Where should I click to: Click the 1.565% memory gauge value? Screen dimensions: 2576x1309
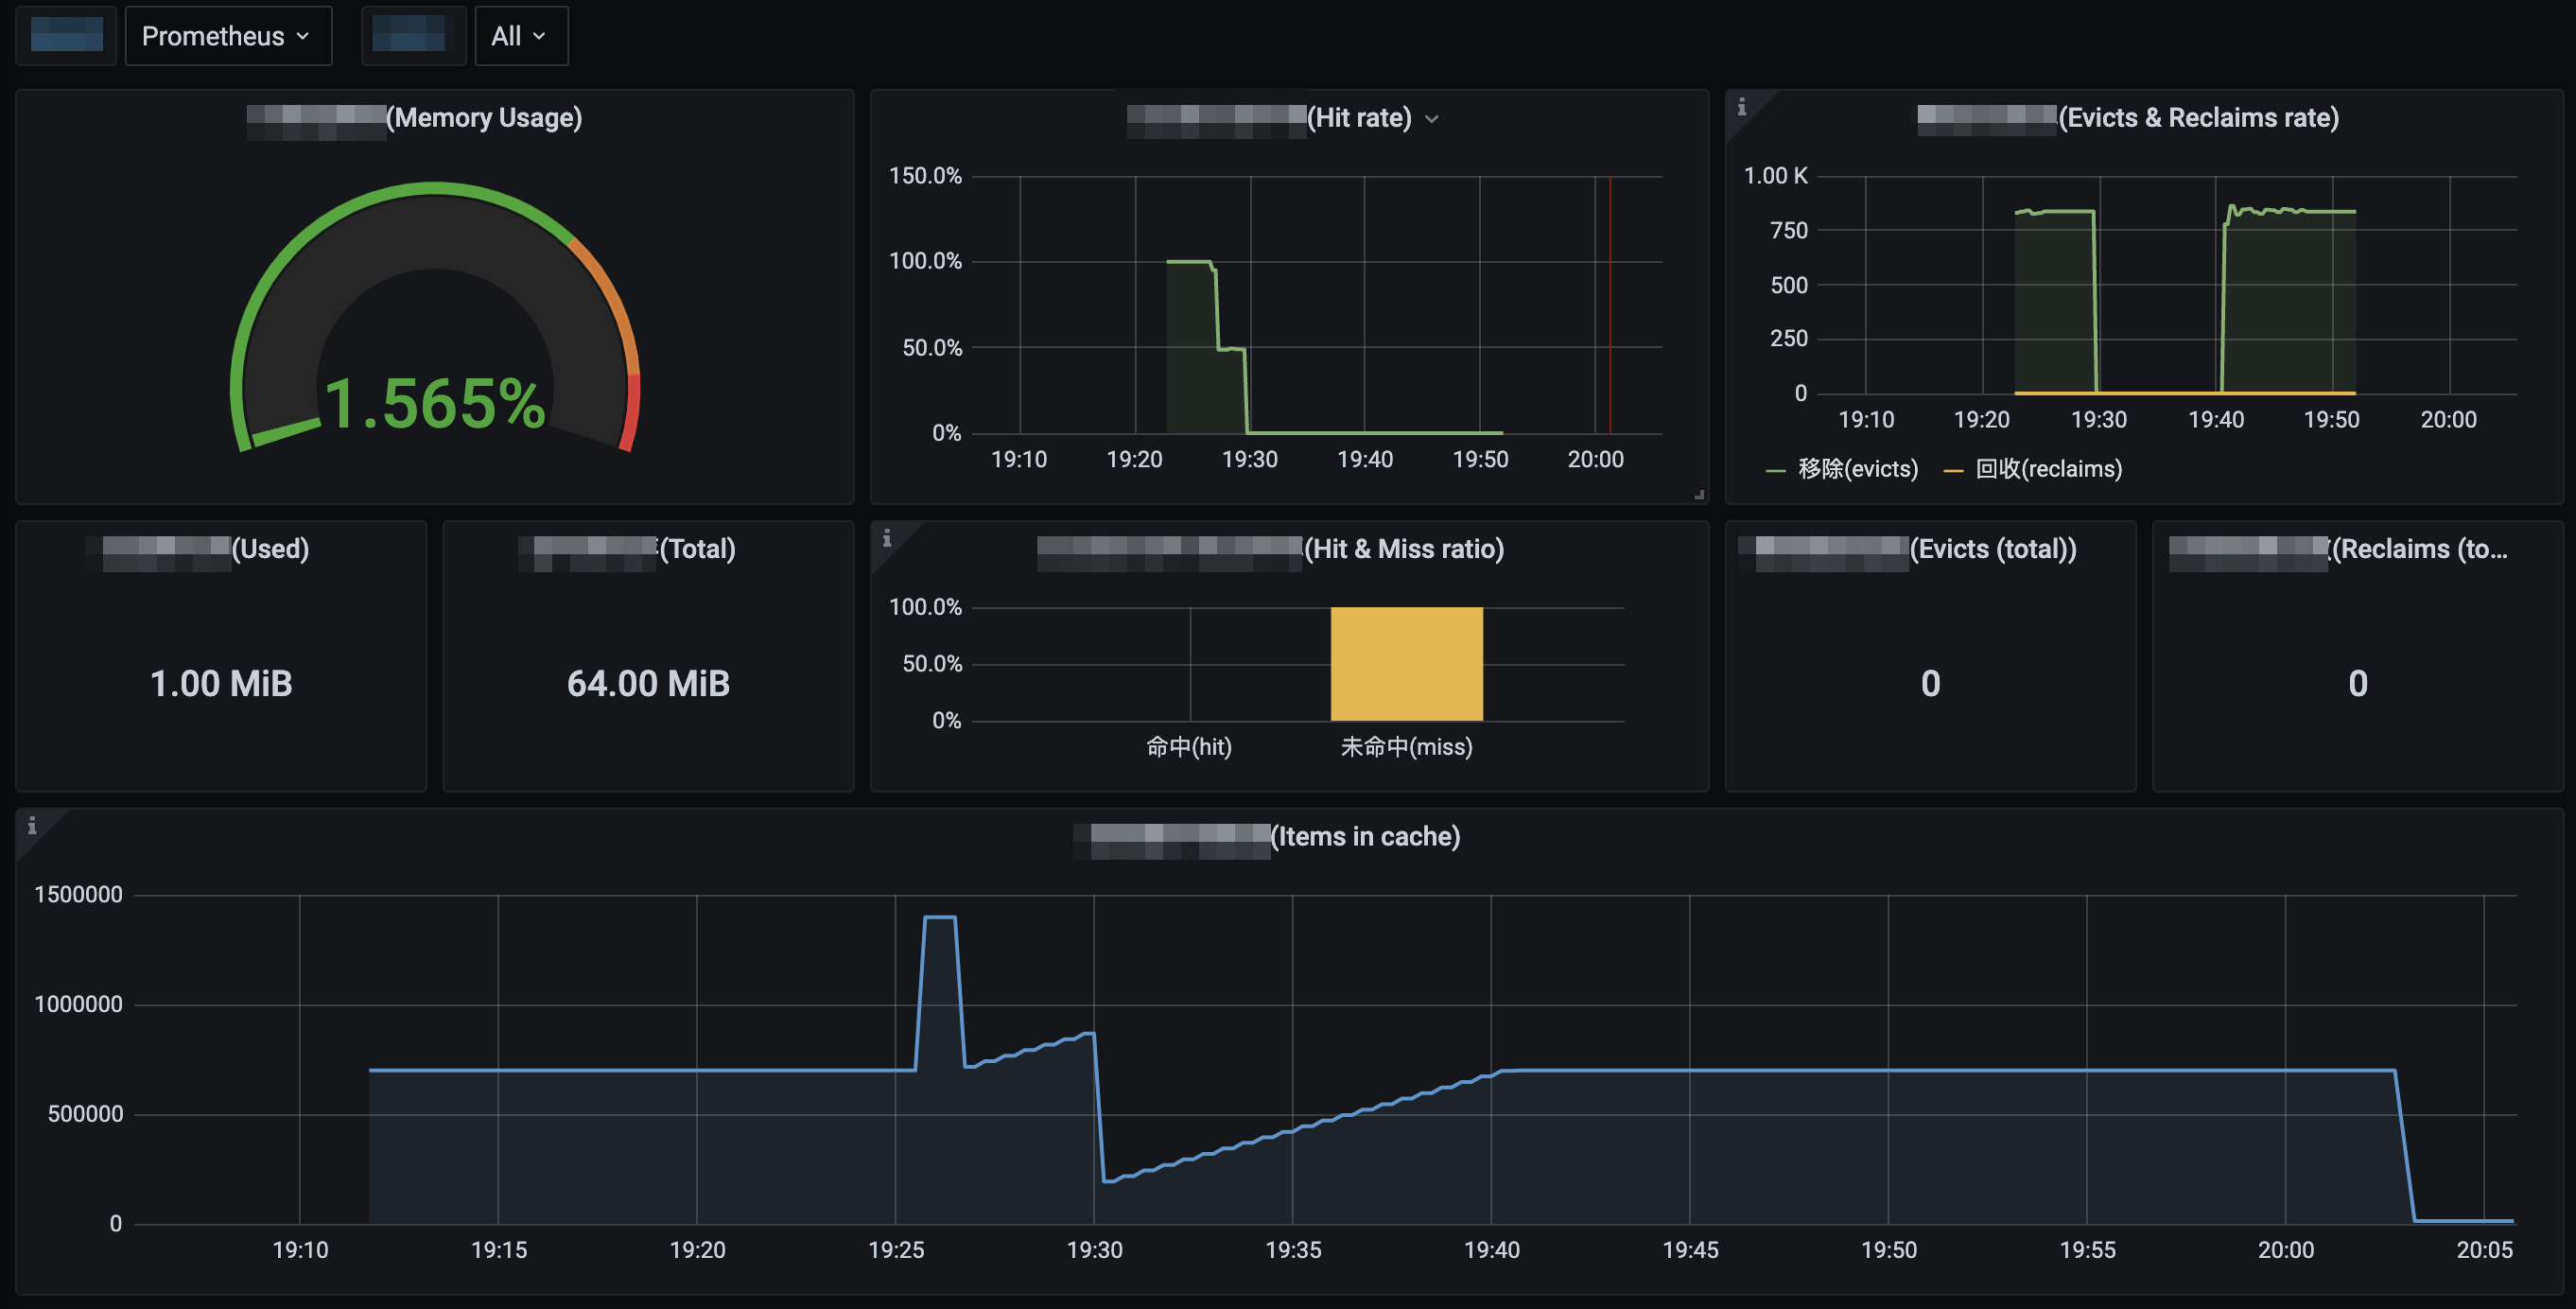(x=435, y=403)
